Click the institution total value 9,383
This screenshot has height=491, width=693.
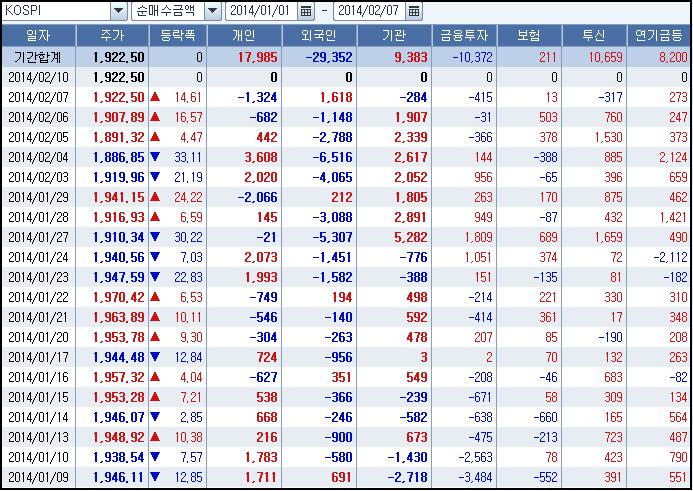411,57
